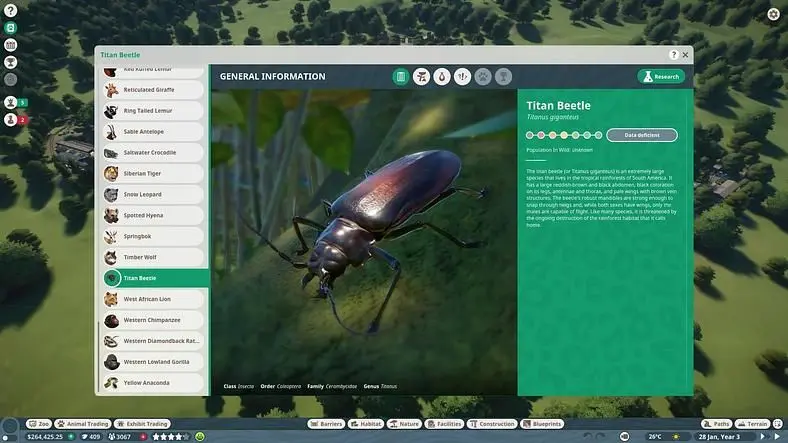Open the Habitat build menu
The image size is (788, 443).
point(366,424)
